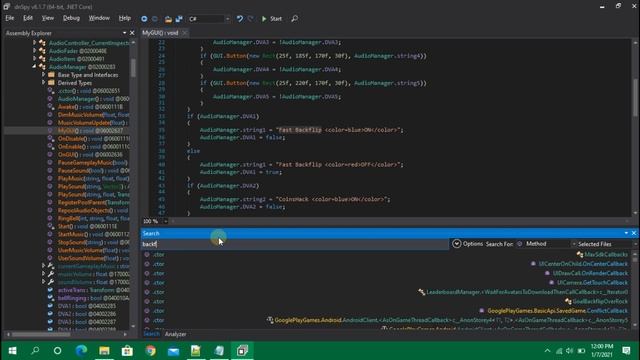The width and height of the screenshot is (640, 360).
Task: Open the File menu
Action: point(9,18)
